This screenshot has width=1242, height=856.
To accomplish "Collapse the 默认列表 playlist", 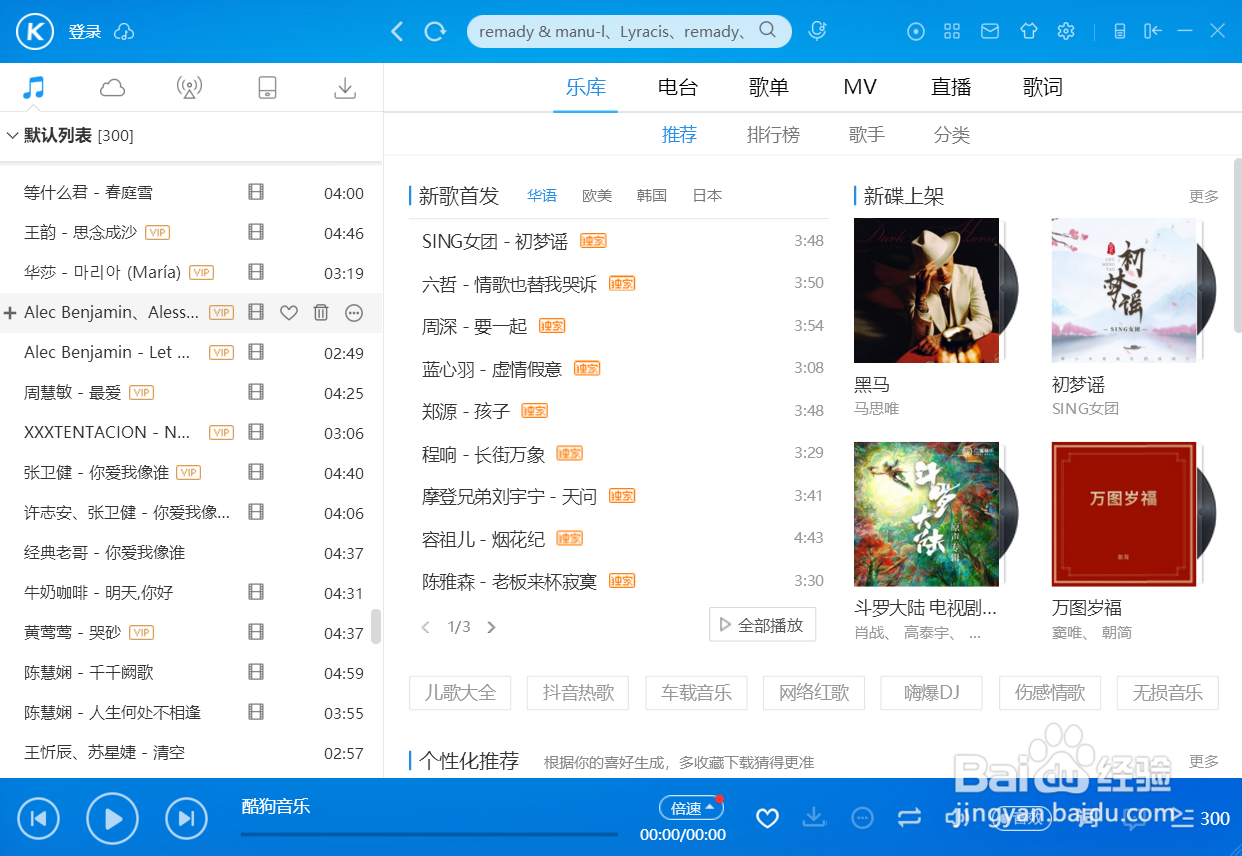I will (13, 135).
